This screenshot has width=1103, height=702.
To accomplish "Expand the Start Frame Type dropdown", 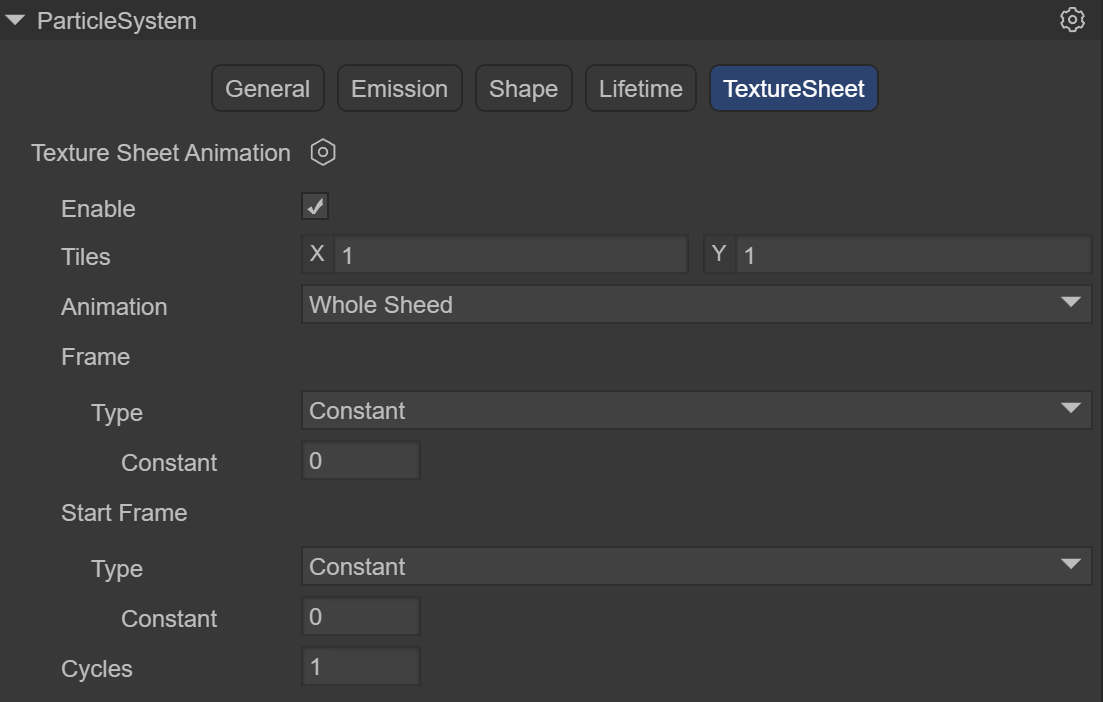I will pyautogui.click(x=696, y=566).
